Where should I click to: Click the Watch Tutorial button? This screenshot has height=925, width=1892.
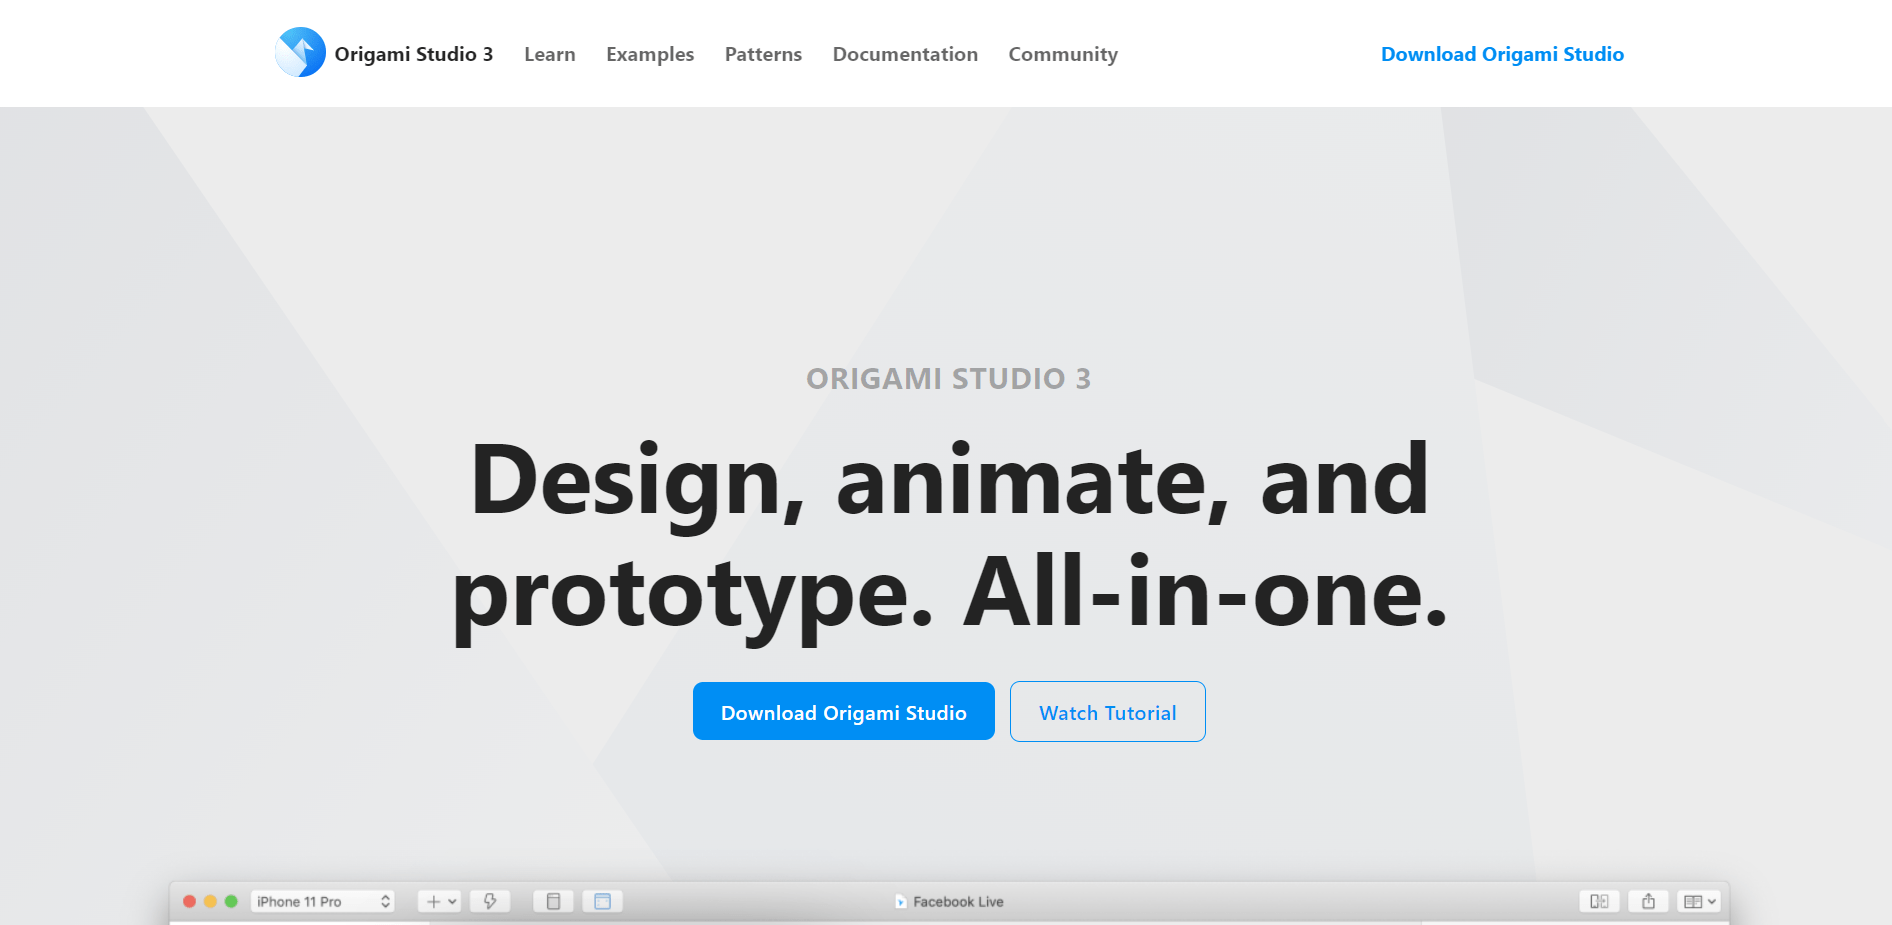(1108, 711)
